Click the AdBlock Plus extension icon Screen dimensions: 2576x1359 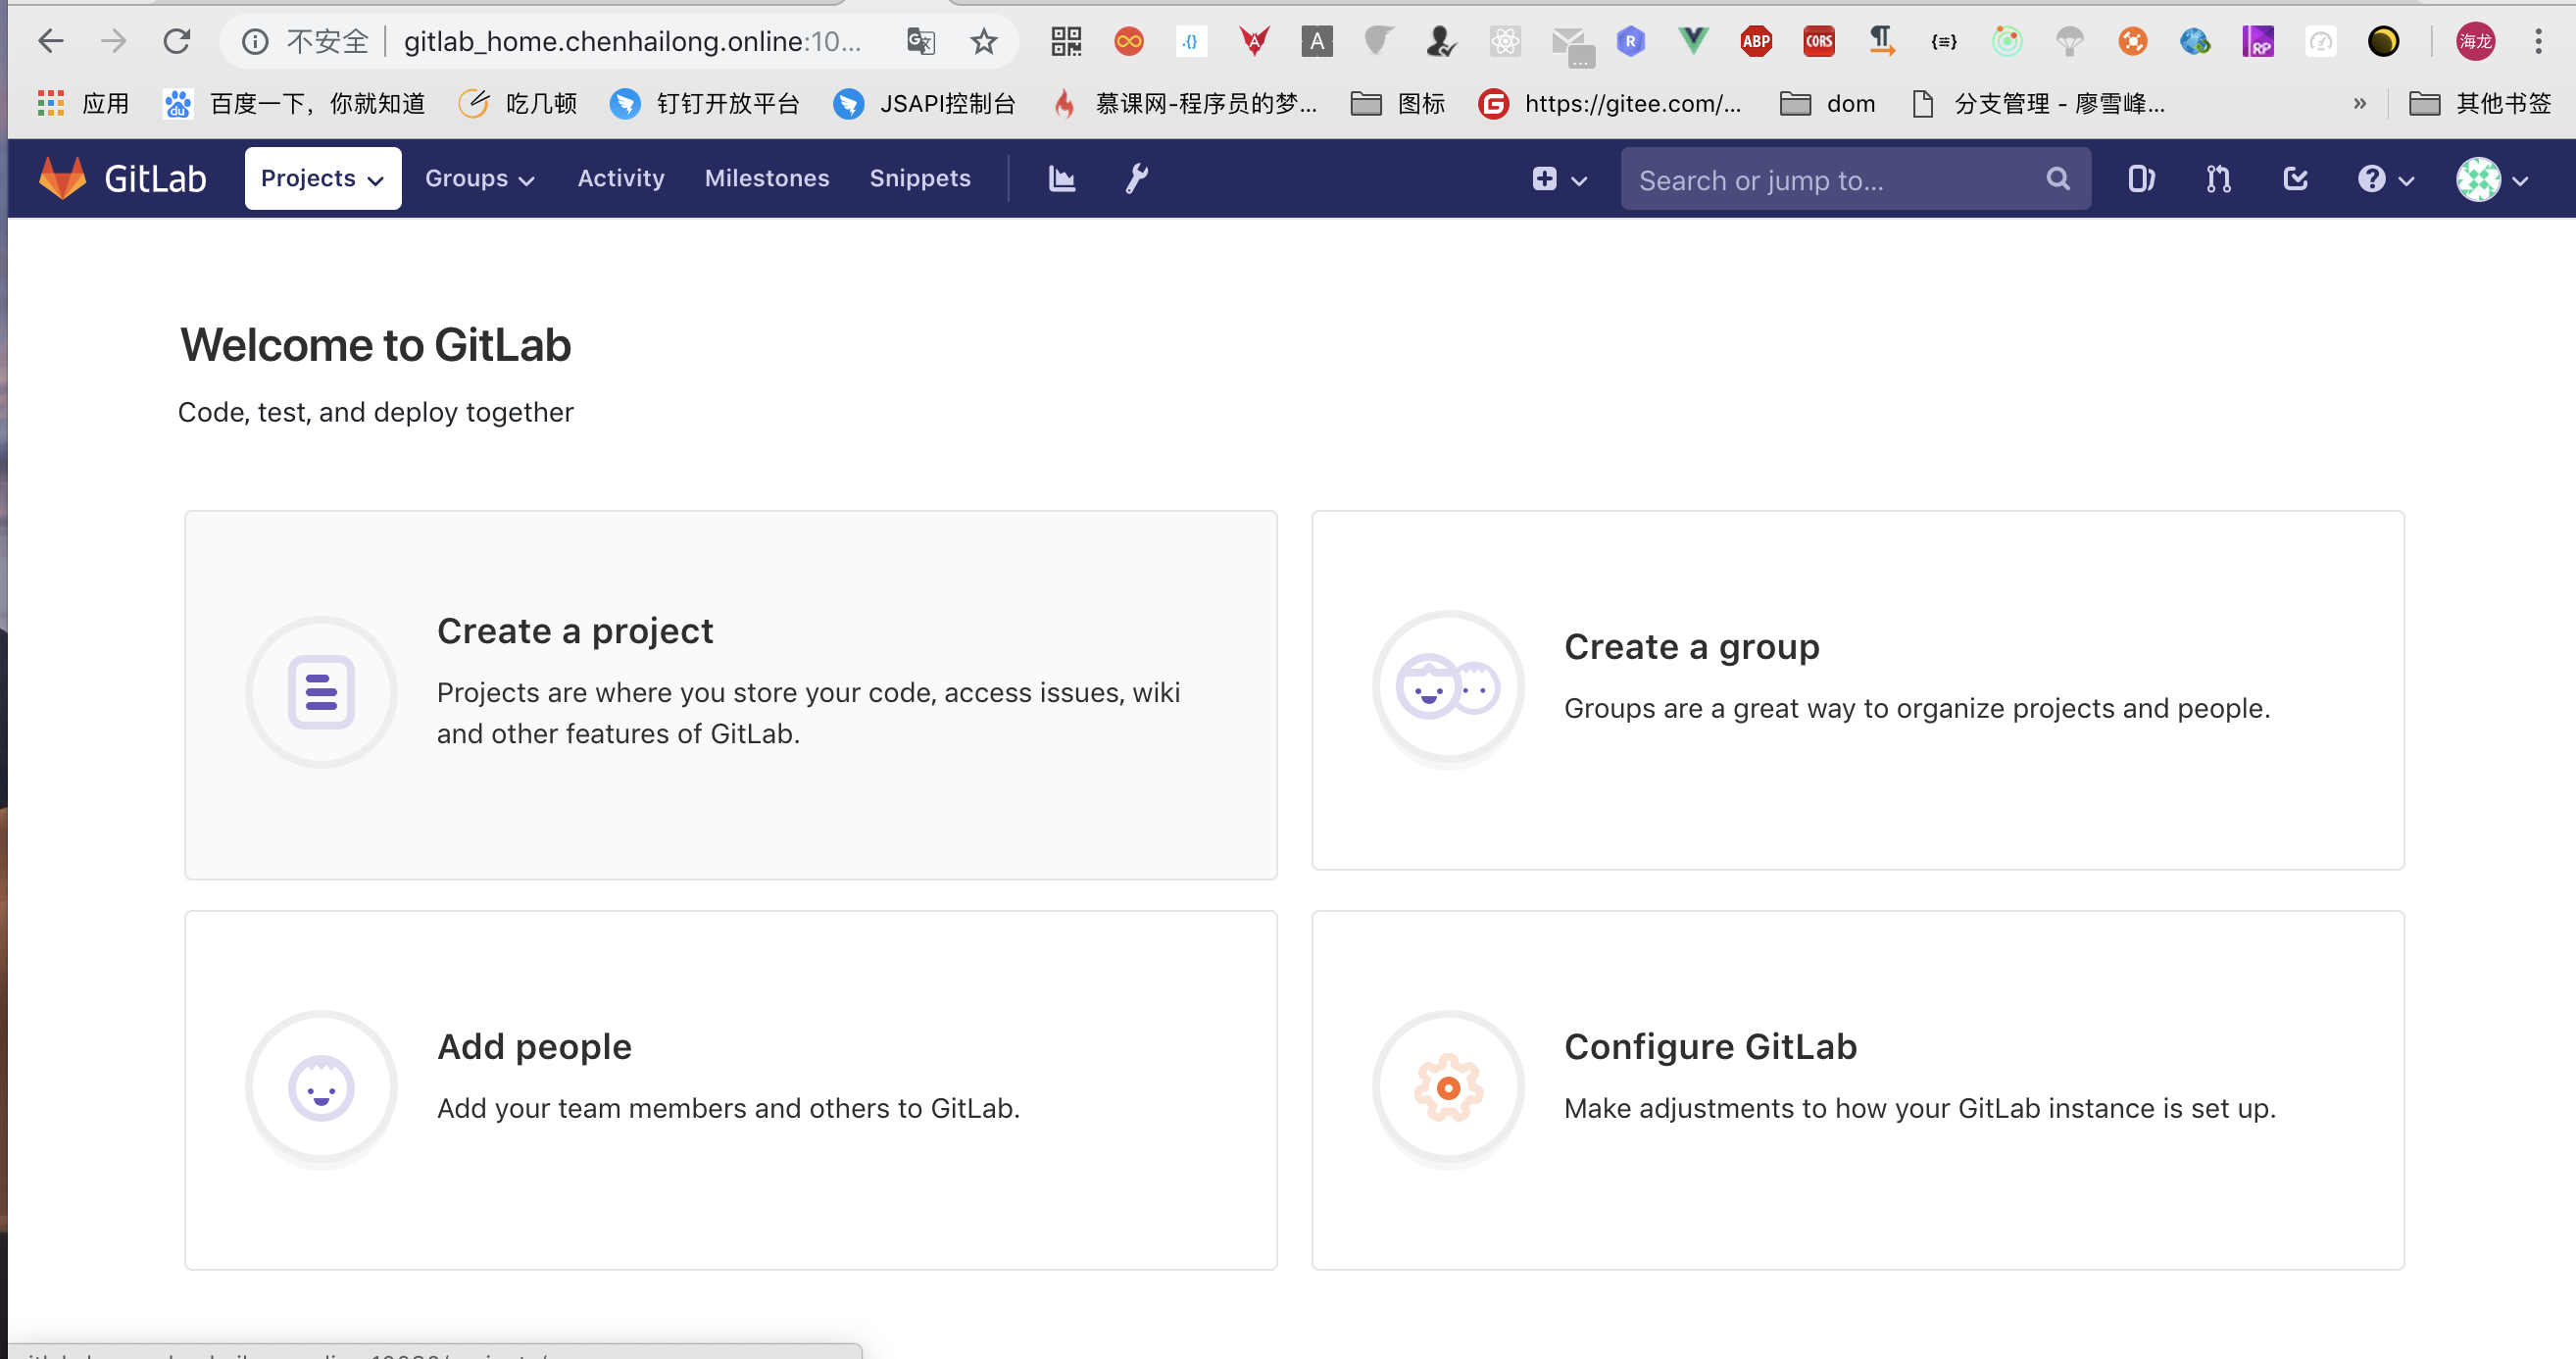1756,41
